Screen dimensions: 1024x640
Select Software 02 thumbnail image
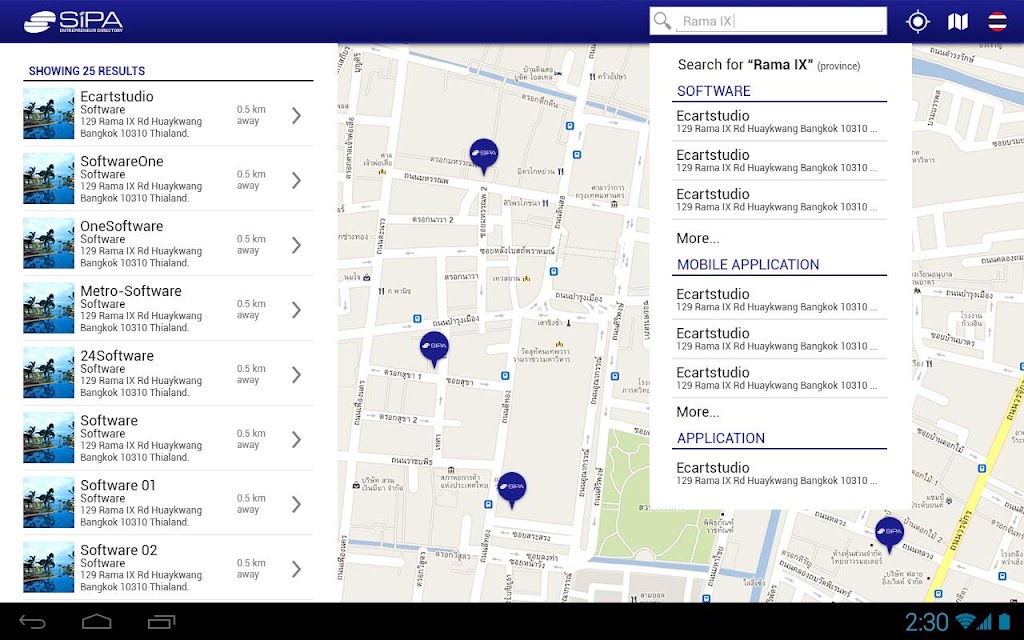pyautogui.click(x=49, y=567)
